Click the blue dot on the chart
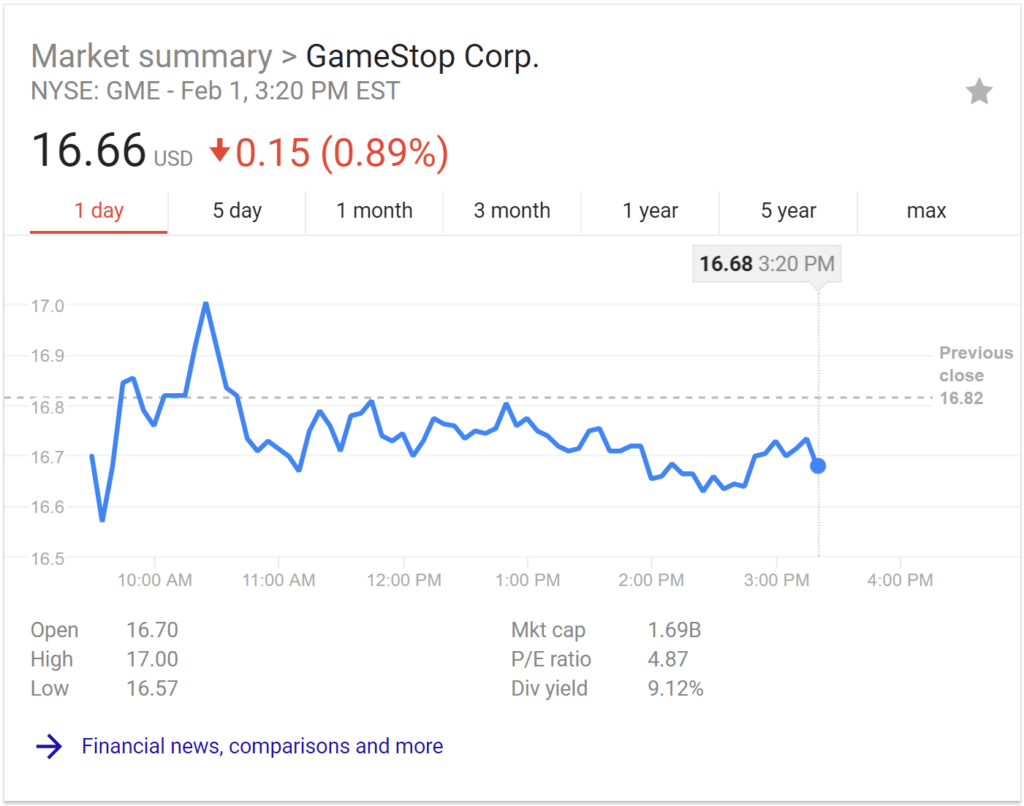Viewport: 1024px width, 806px height. pyautogui.click(x=818, y=465)
